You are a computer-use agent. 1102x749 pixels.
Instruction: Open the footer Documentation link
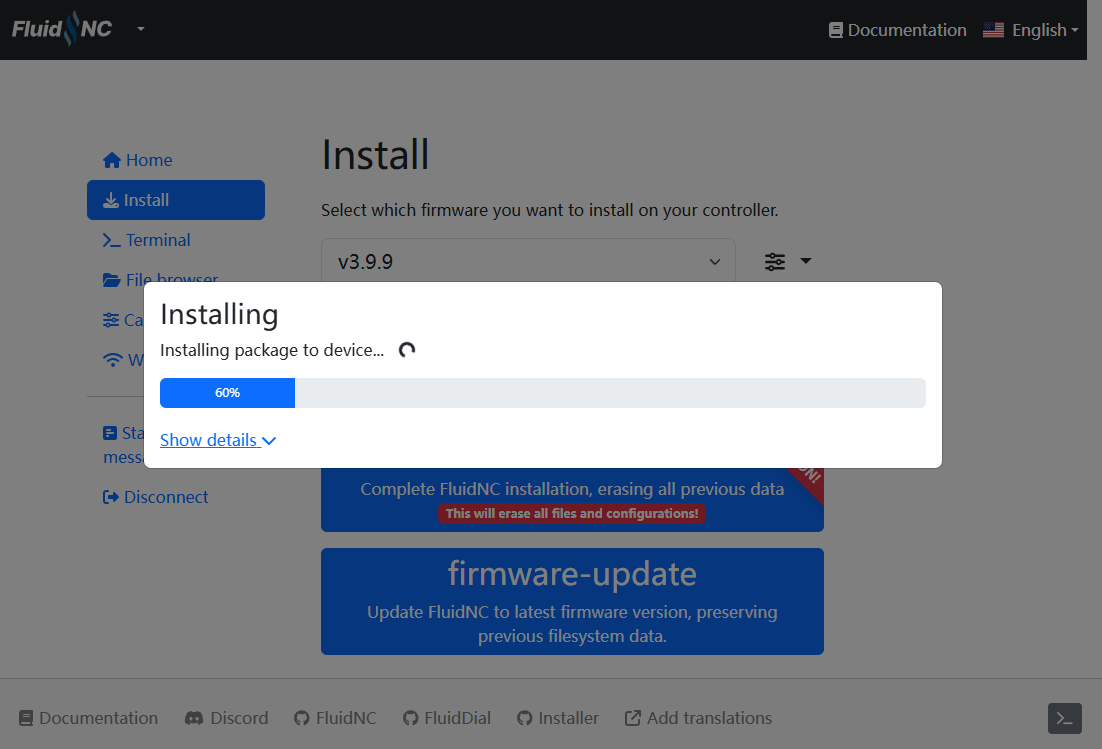[x=89, y=718]
